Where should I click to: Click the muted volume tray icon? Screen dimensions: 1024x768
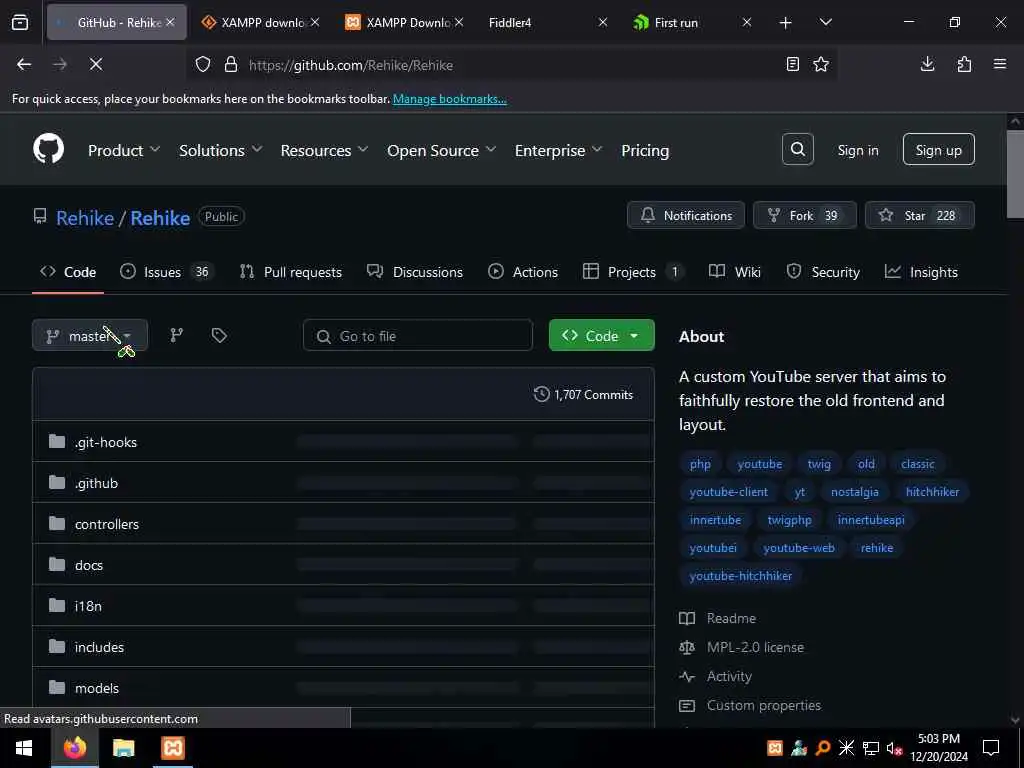(x=894, y=748)
